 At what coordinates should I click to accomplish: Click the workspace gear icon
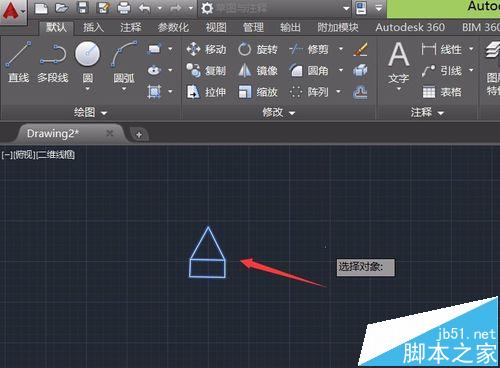coord(207,8)
